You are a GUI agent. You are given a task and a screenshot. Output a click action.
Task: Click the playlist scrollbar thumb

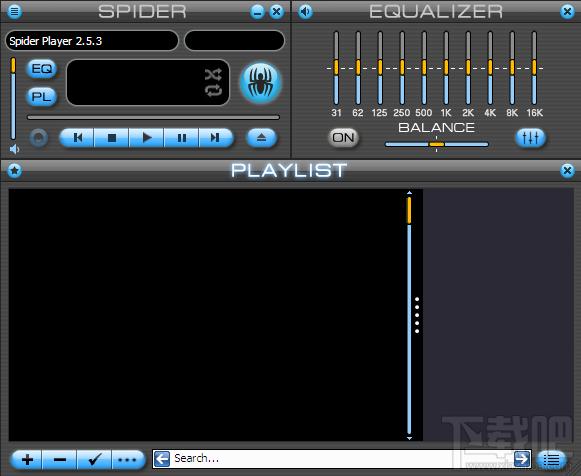click(409, 210)
